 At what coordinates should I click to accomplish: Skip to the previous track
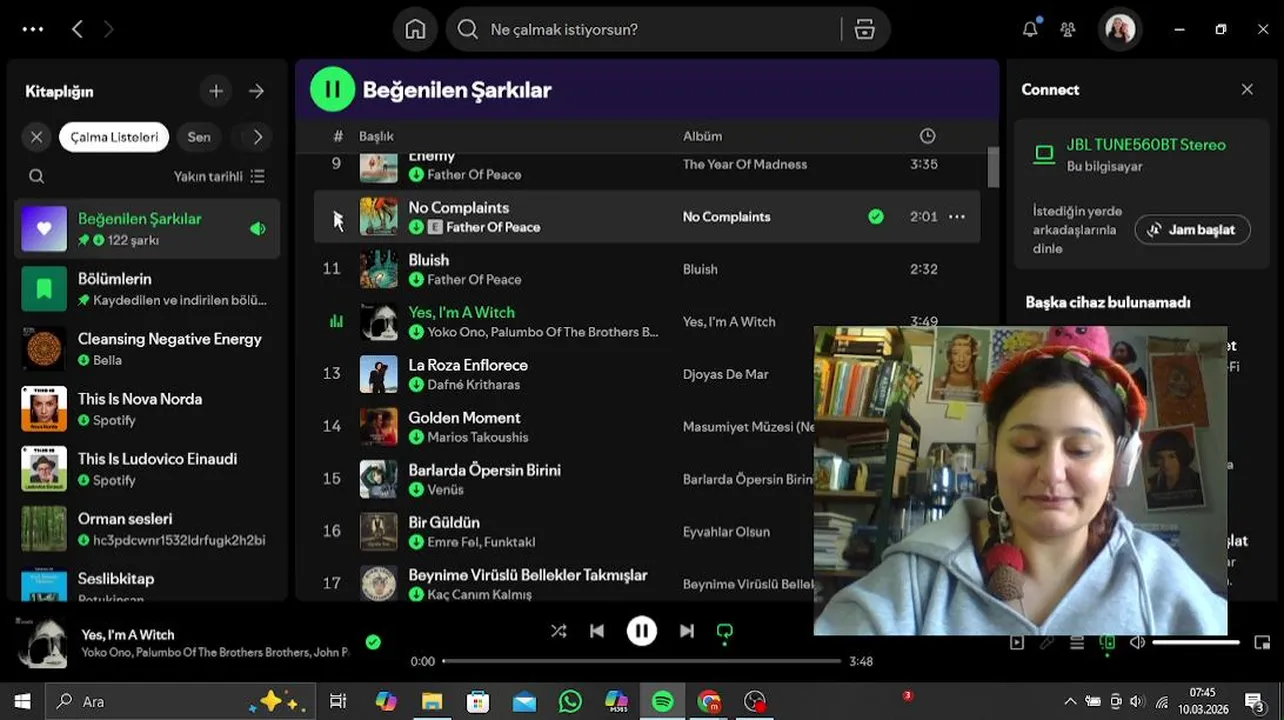pos(597,631)
